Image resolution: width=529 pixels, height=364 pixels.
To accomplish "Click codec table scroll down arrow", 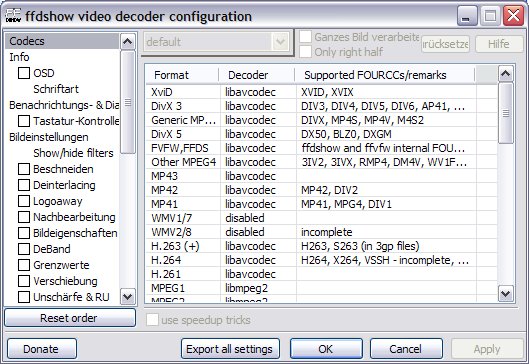I will (505, 293).
